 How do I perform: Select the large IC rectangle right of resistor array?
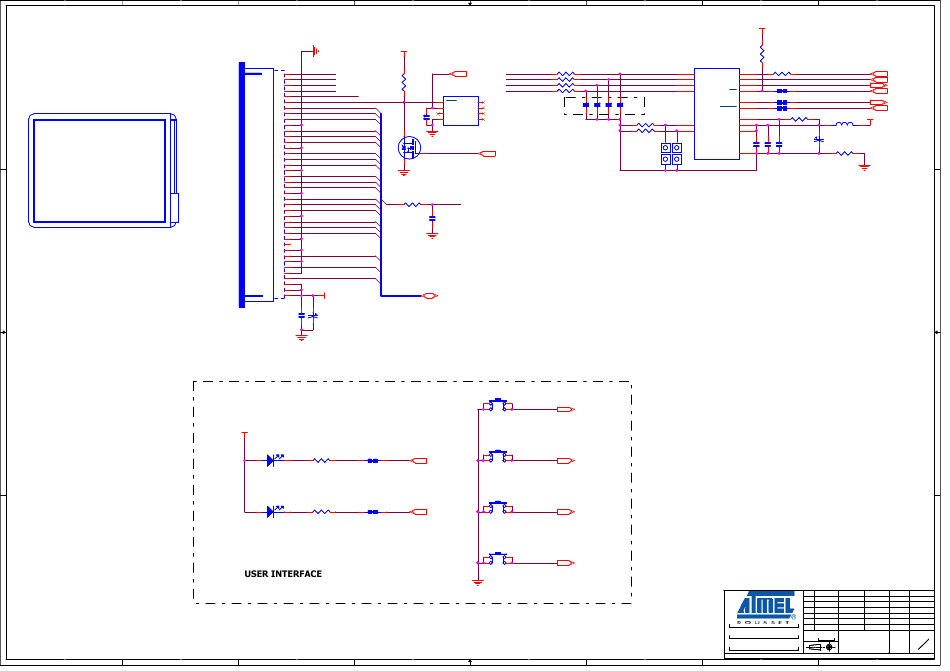pyautogui.click(x=717, y=114)
